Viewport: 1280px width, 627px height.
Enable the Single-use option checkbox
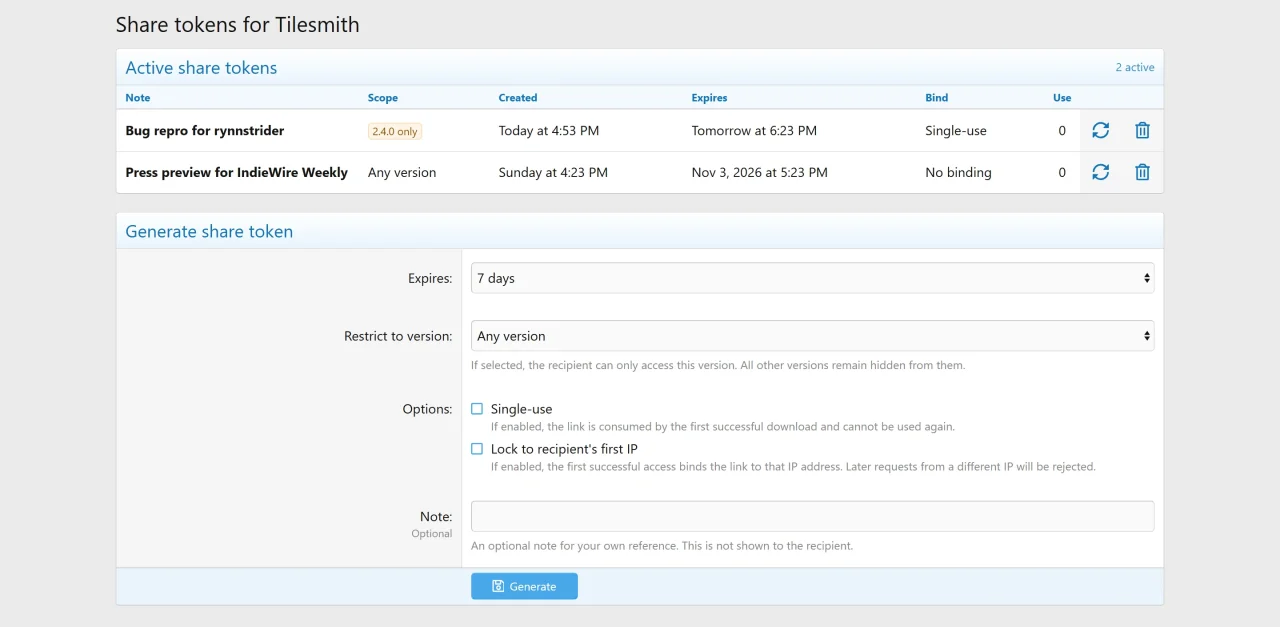(x=477, y=409)
